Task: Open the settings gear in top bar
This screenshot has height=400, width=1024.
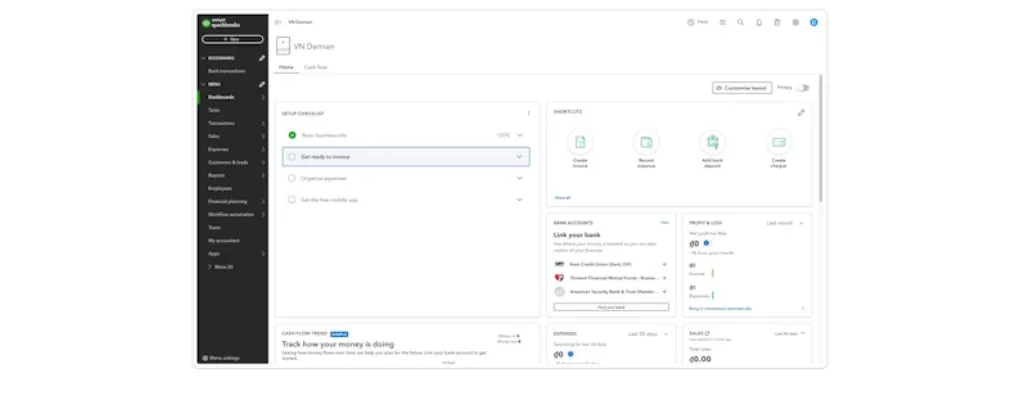Action: pos(796,21)
